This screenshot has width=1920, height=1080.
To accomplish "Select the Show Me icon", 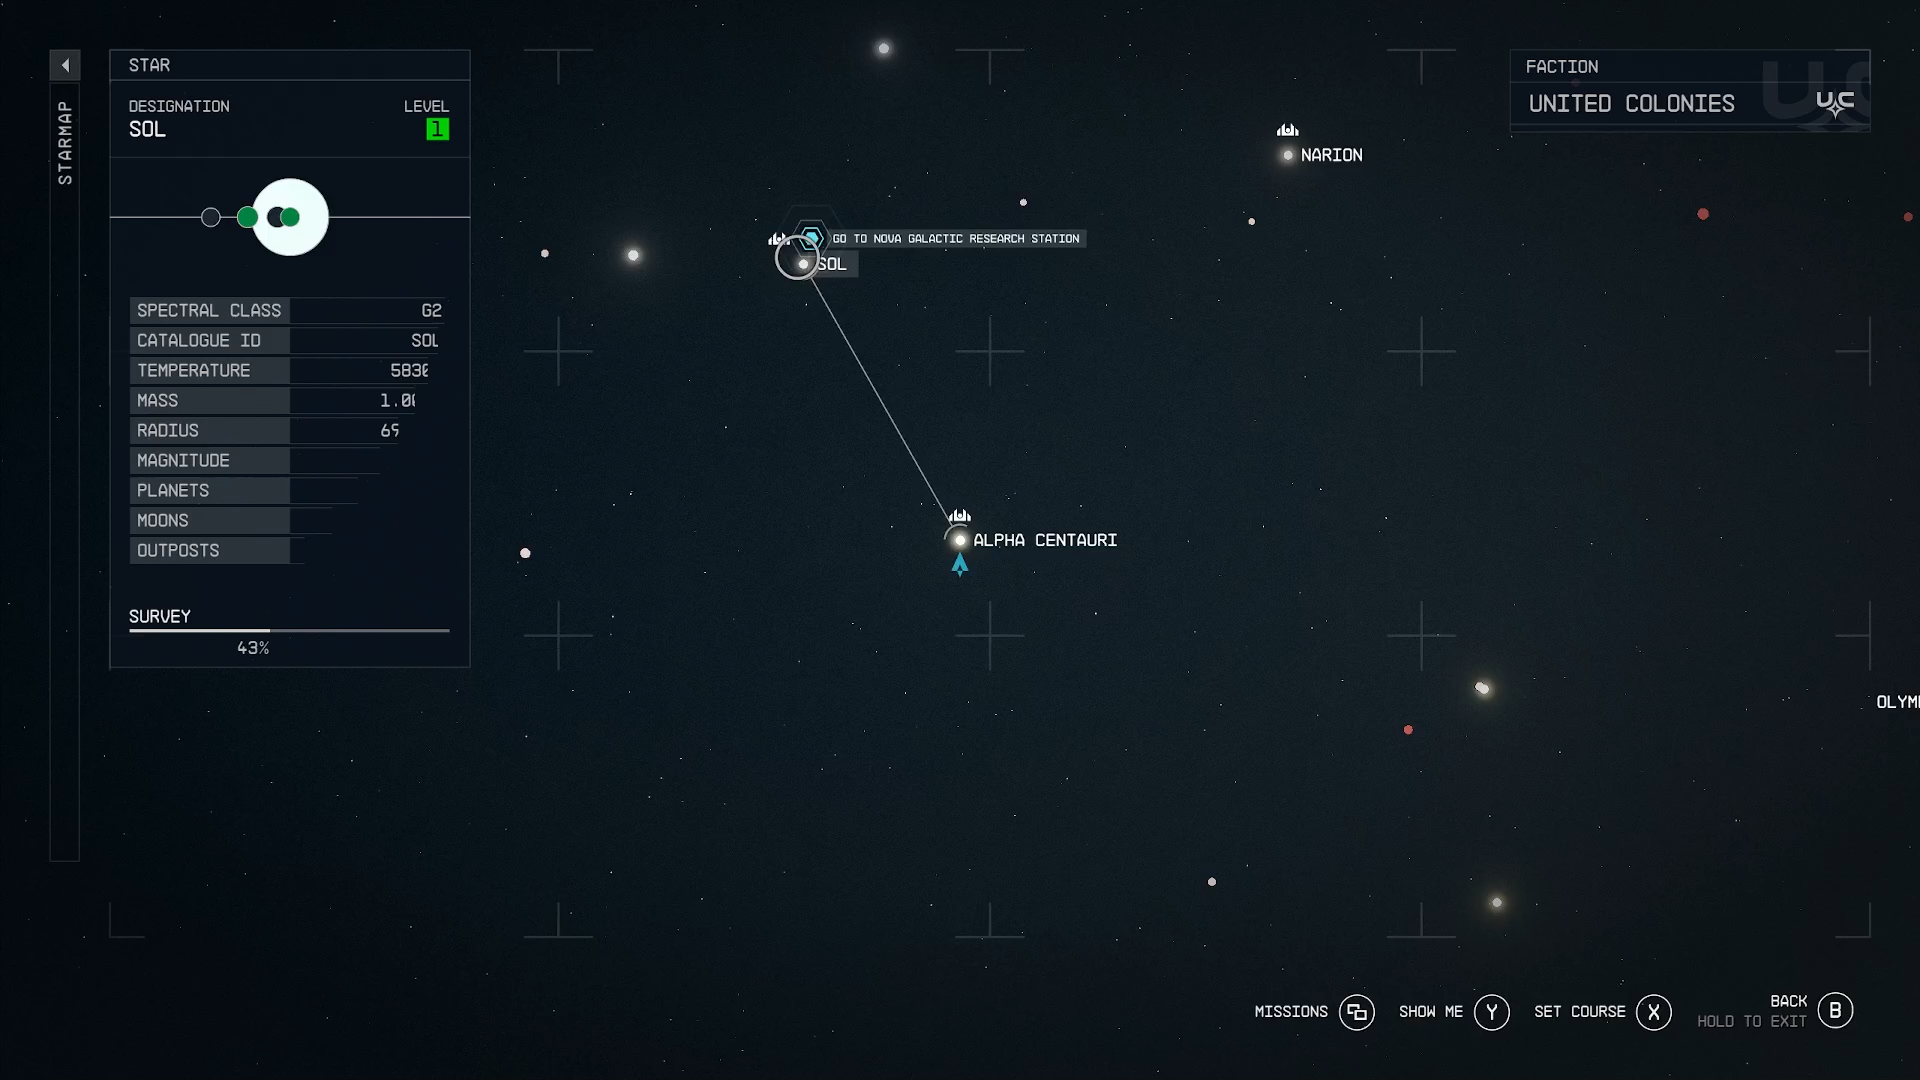I will [1490, 1011].
